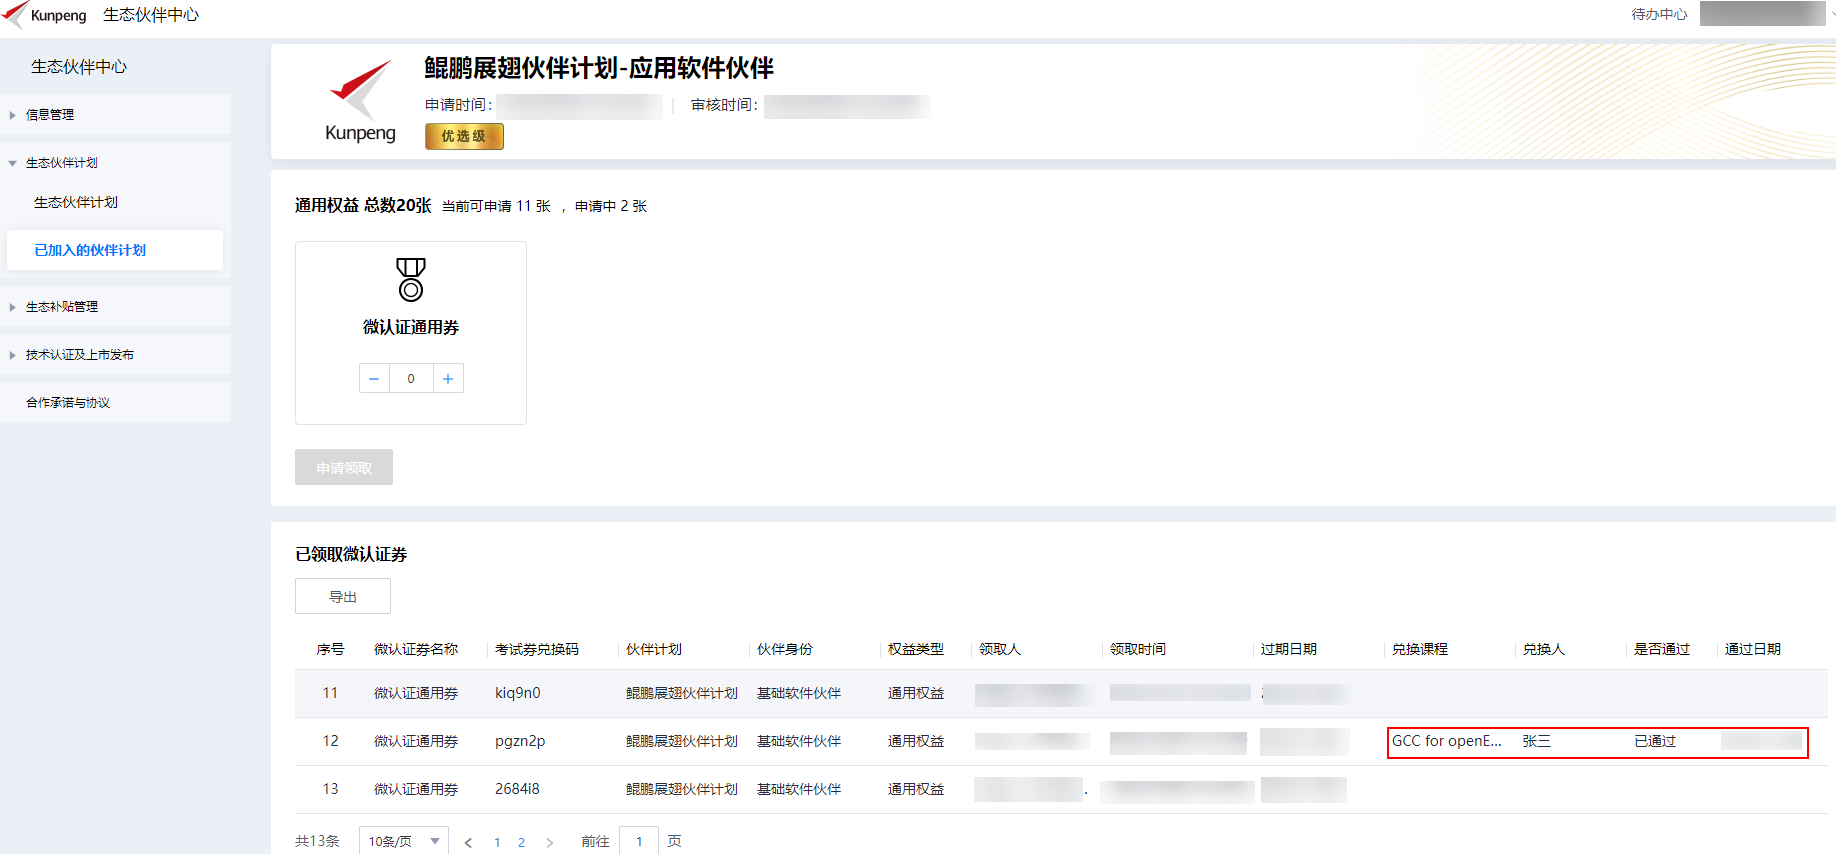Click the 过期日期 column header
The height and width of the screenshot is (854, 1836).
(1289, 649)
